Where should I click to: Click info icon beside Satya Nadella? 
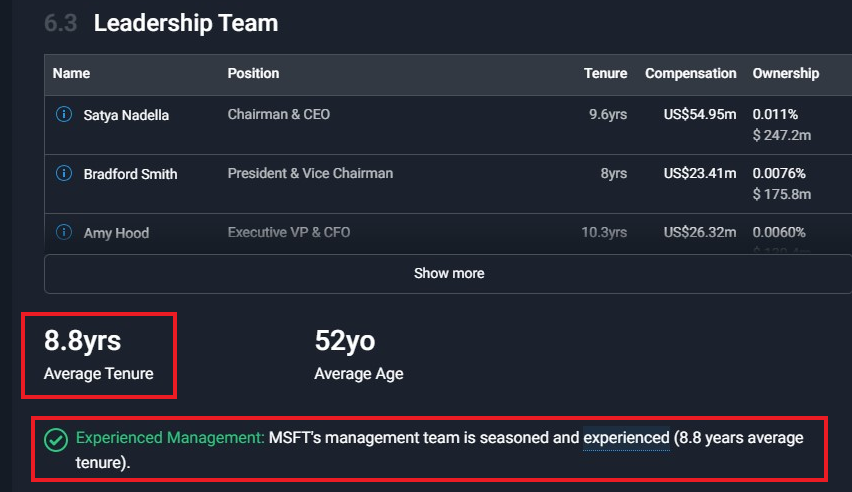tap(64, 115)
